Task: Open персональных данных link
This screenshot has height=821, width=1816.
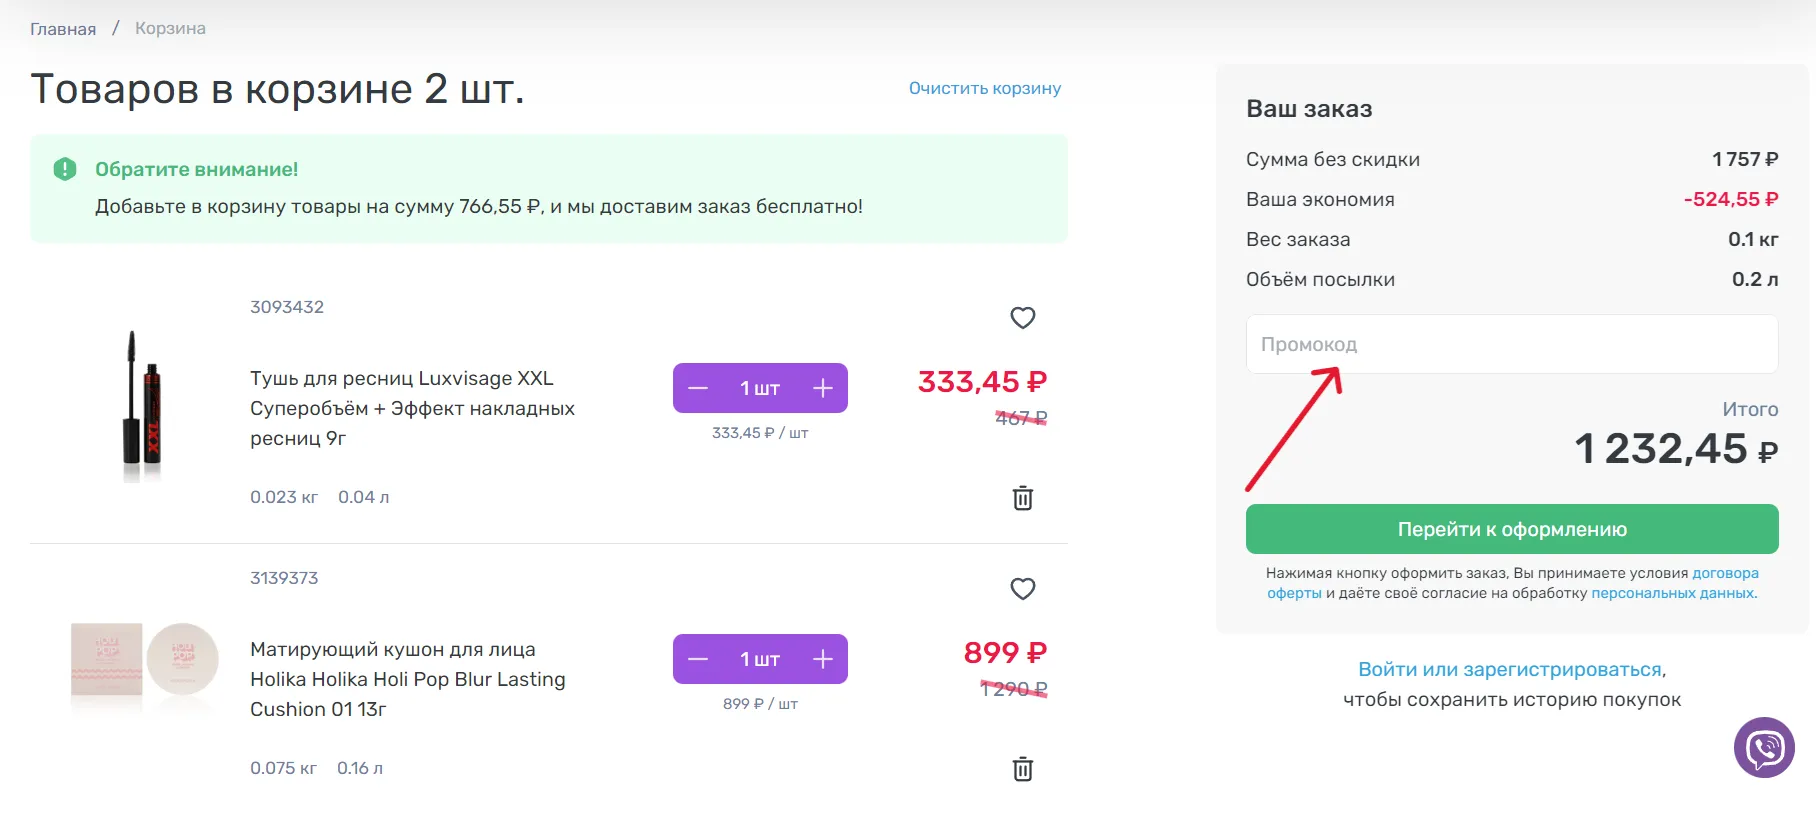Action: click(x=1672, y=593)
